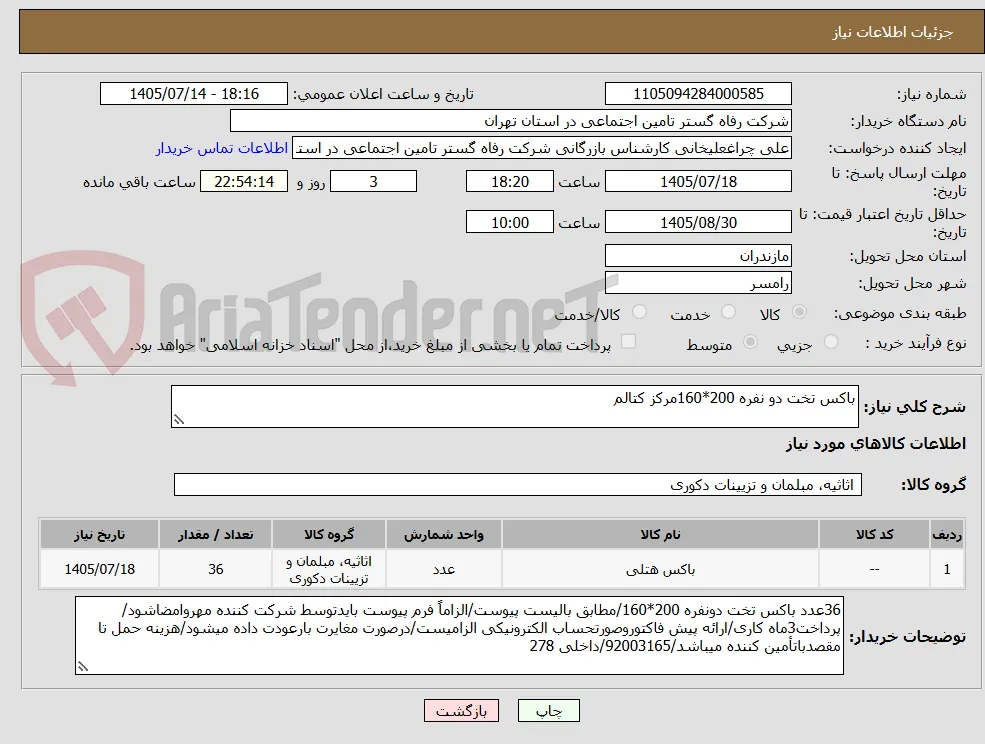The height and width of the screenshot is (744, 985).
Task: Toggle the اسناد خزانه اسلامی payment checkbox
Action: pos(628,341)
